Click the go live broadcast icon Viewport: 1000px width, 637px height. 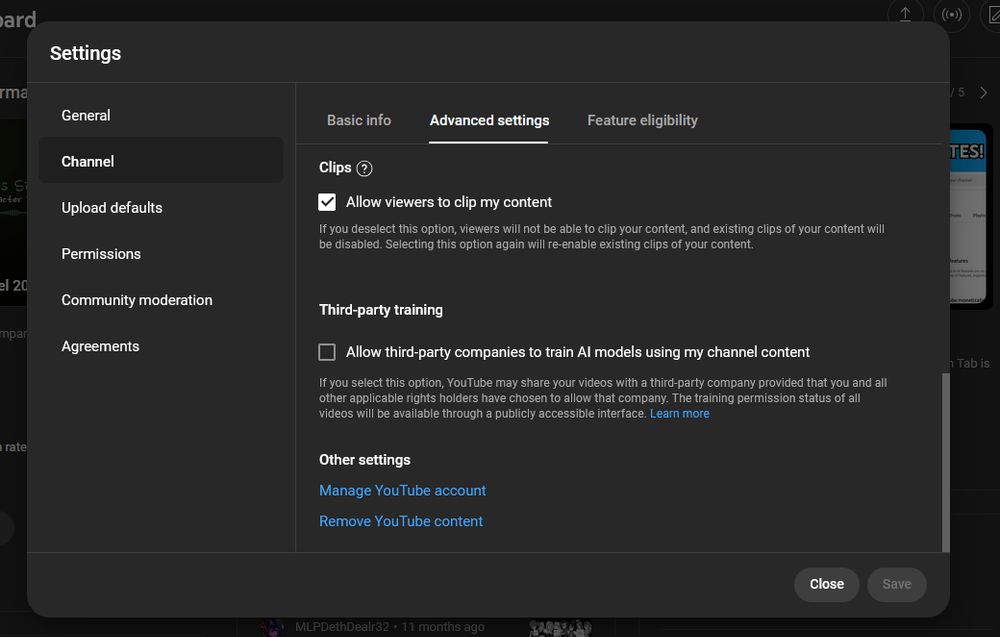coord(951,14)
